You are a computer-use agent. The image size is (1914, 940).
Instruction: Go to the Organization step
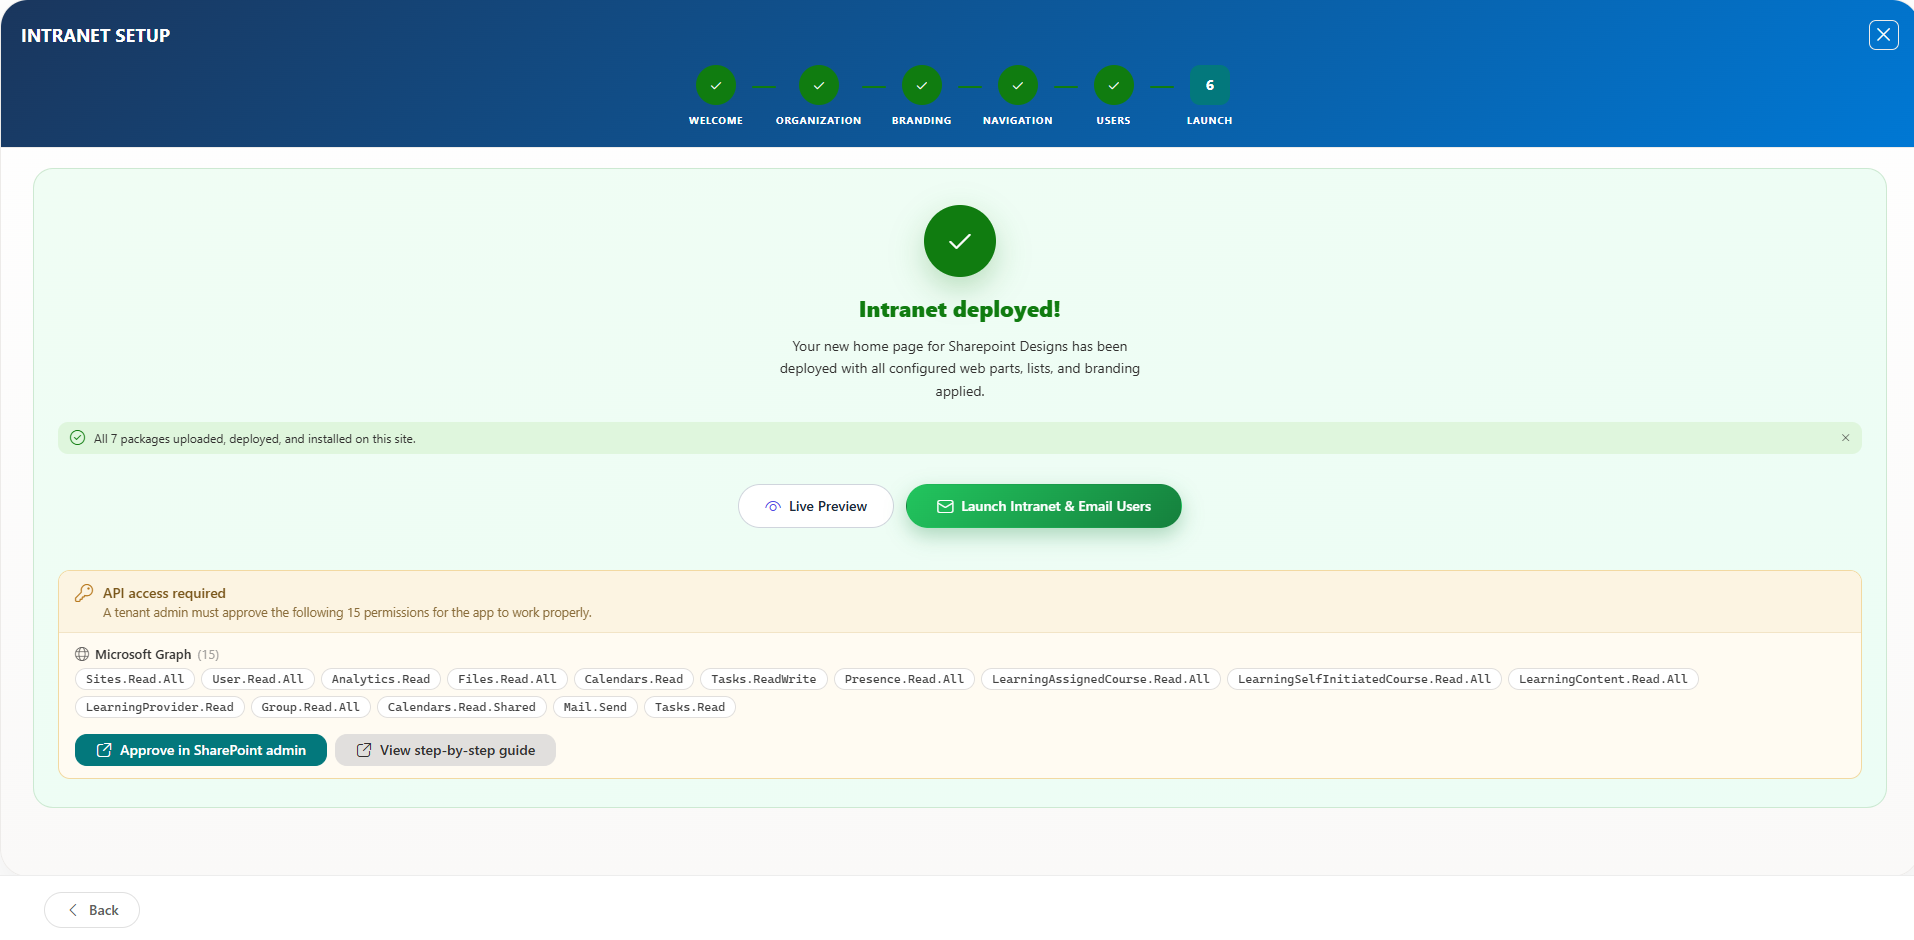tap(819, 86)
